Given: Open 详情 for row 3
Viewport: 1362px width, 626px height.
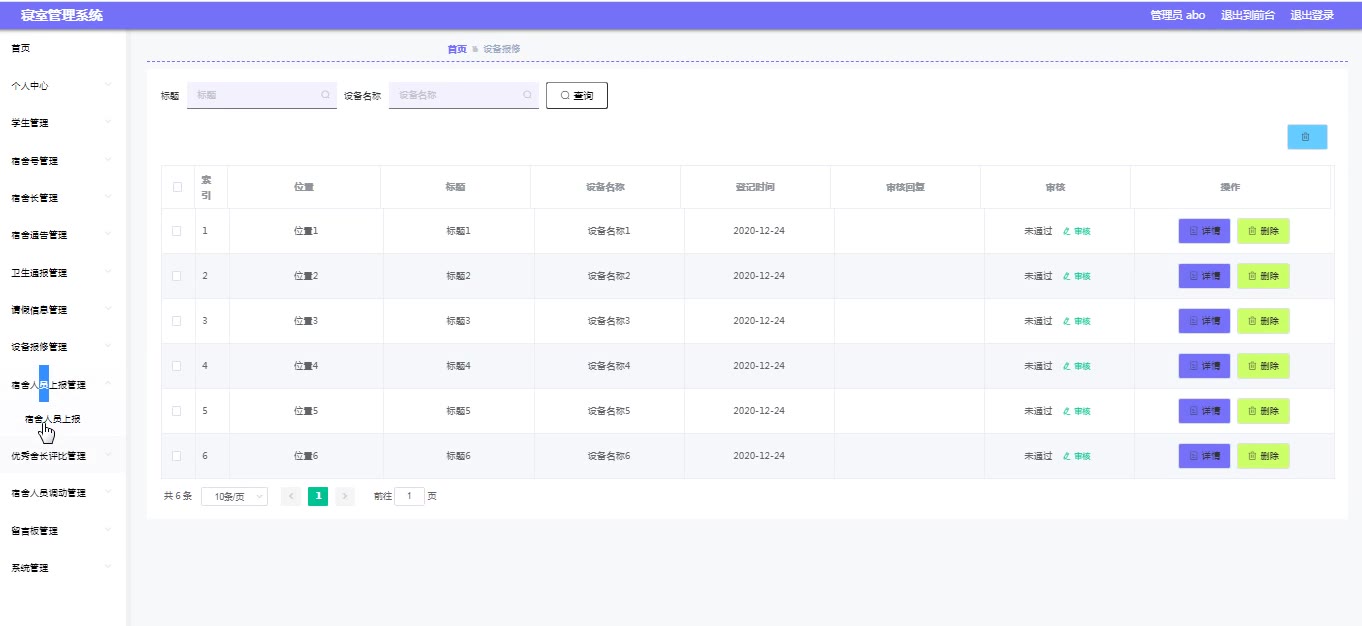Looking at the screenshot, I should 1204,321.
